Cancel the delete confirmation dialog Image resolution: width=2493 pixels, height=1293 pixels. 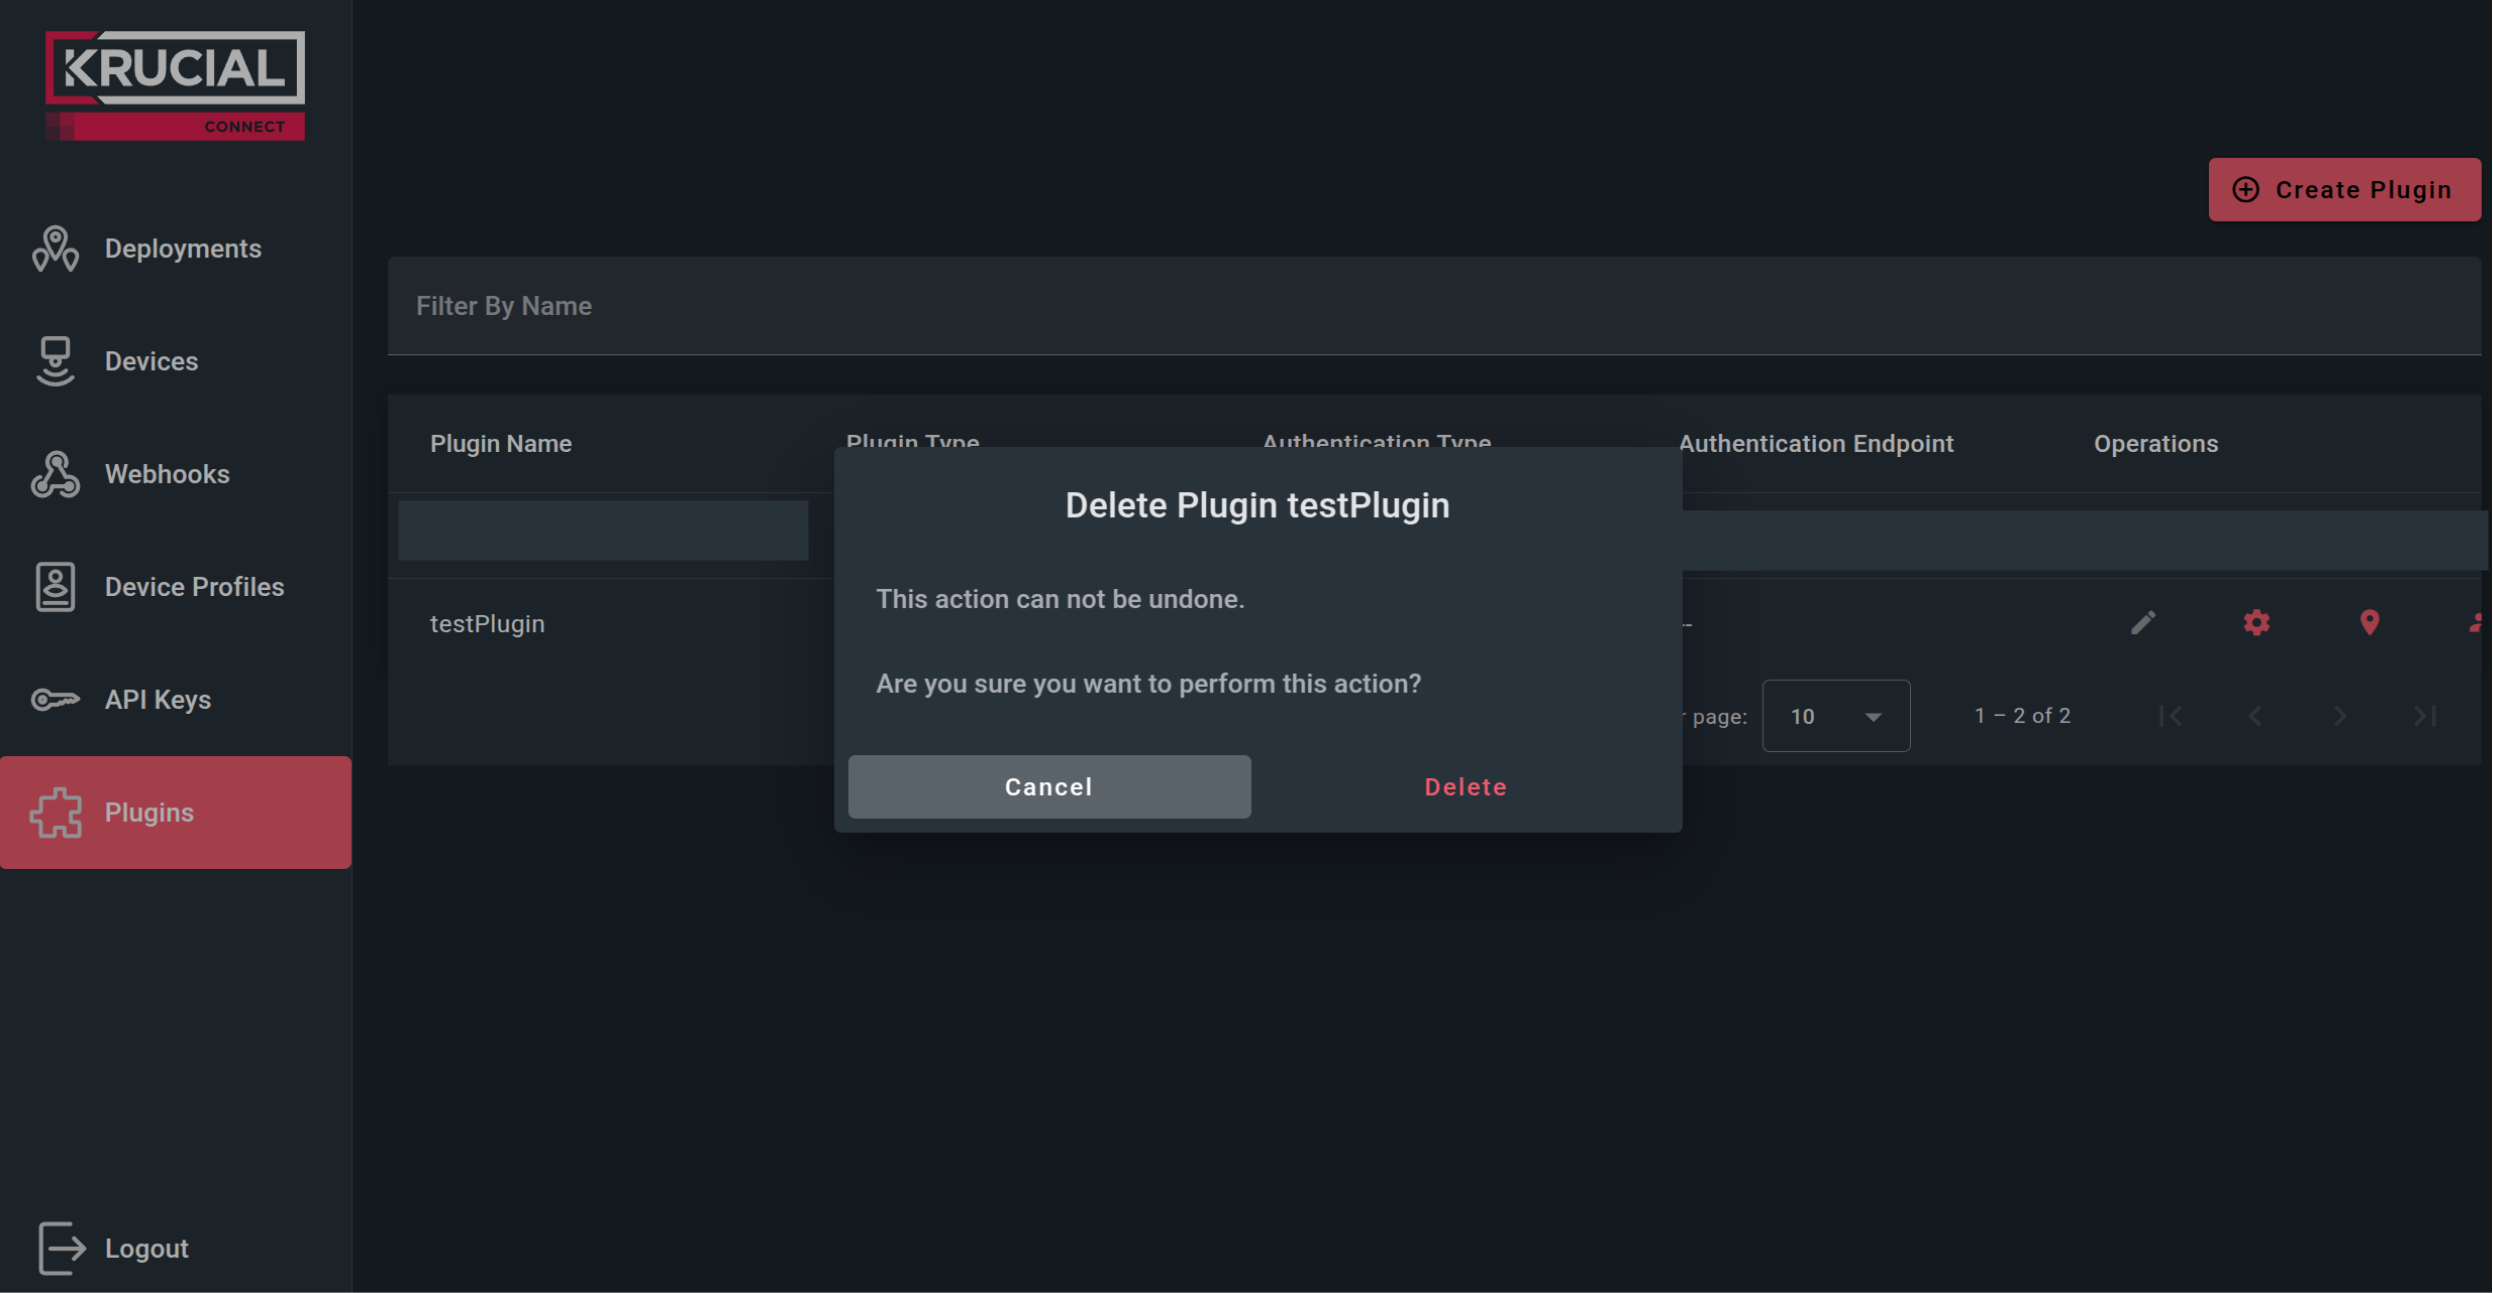(1048, 786)
